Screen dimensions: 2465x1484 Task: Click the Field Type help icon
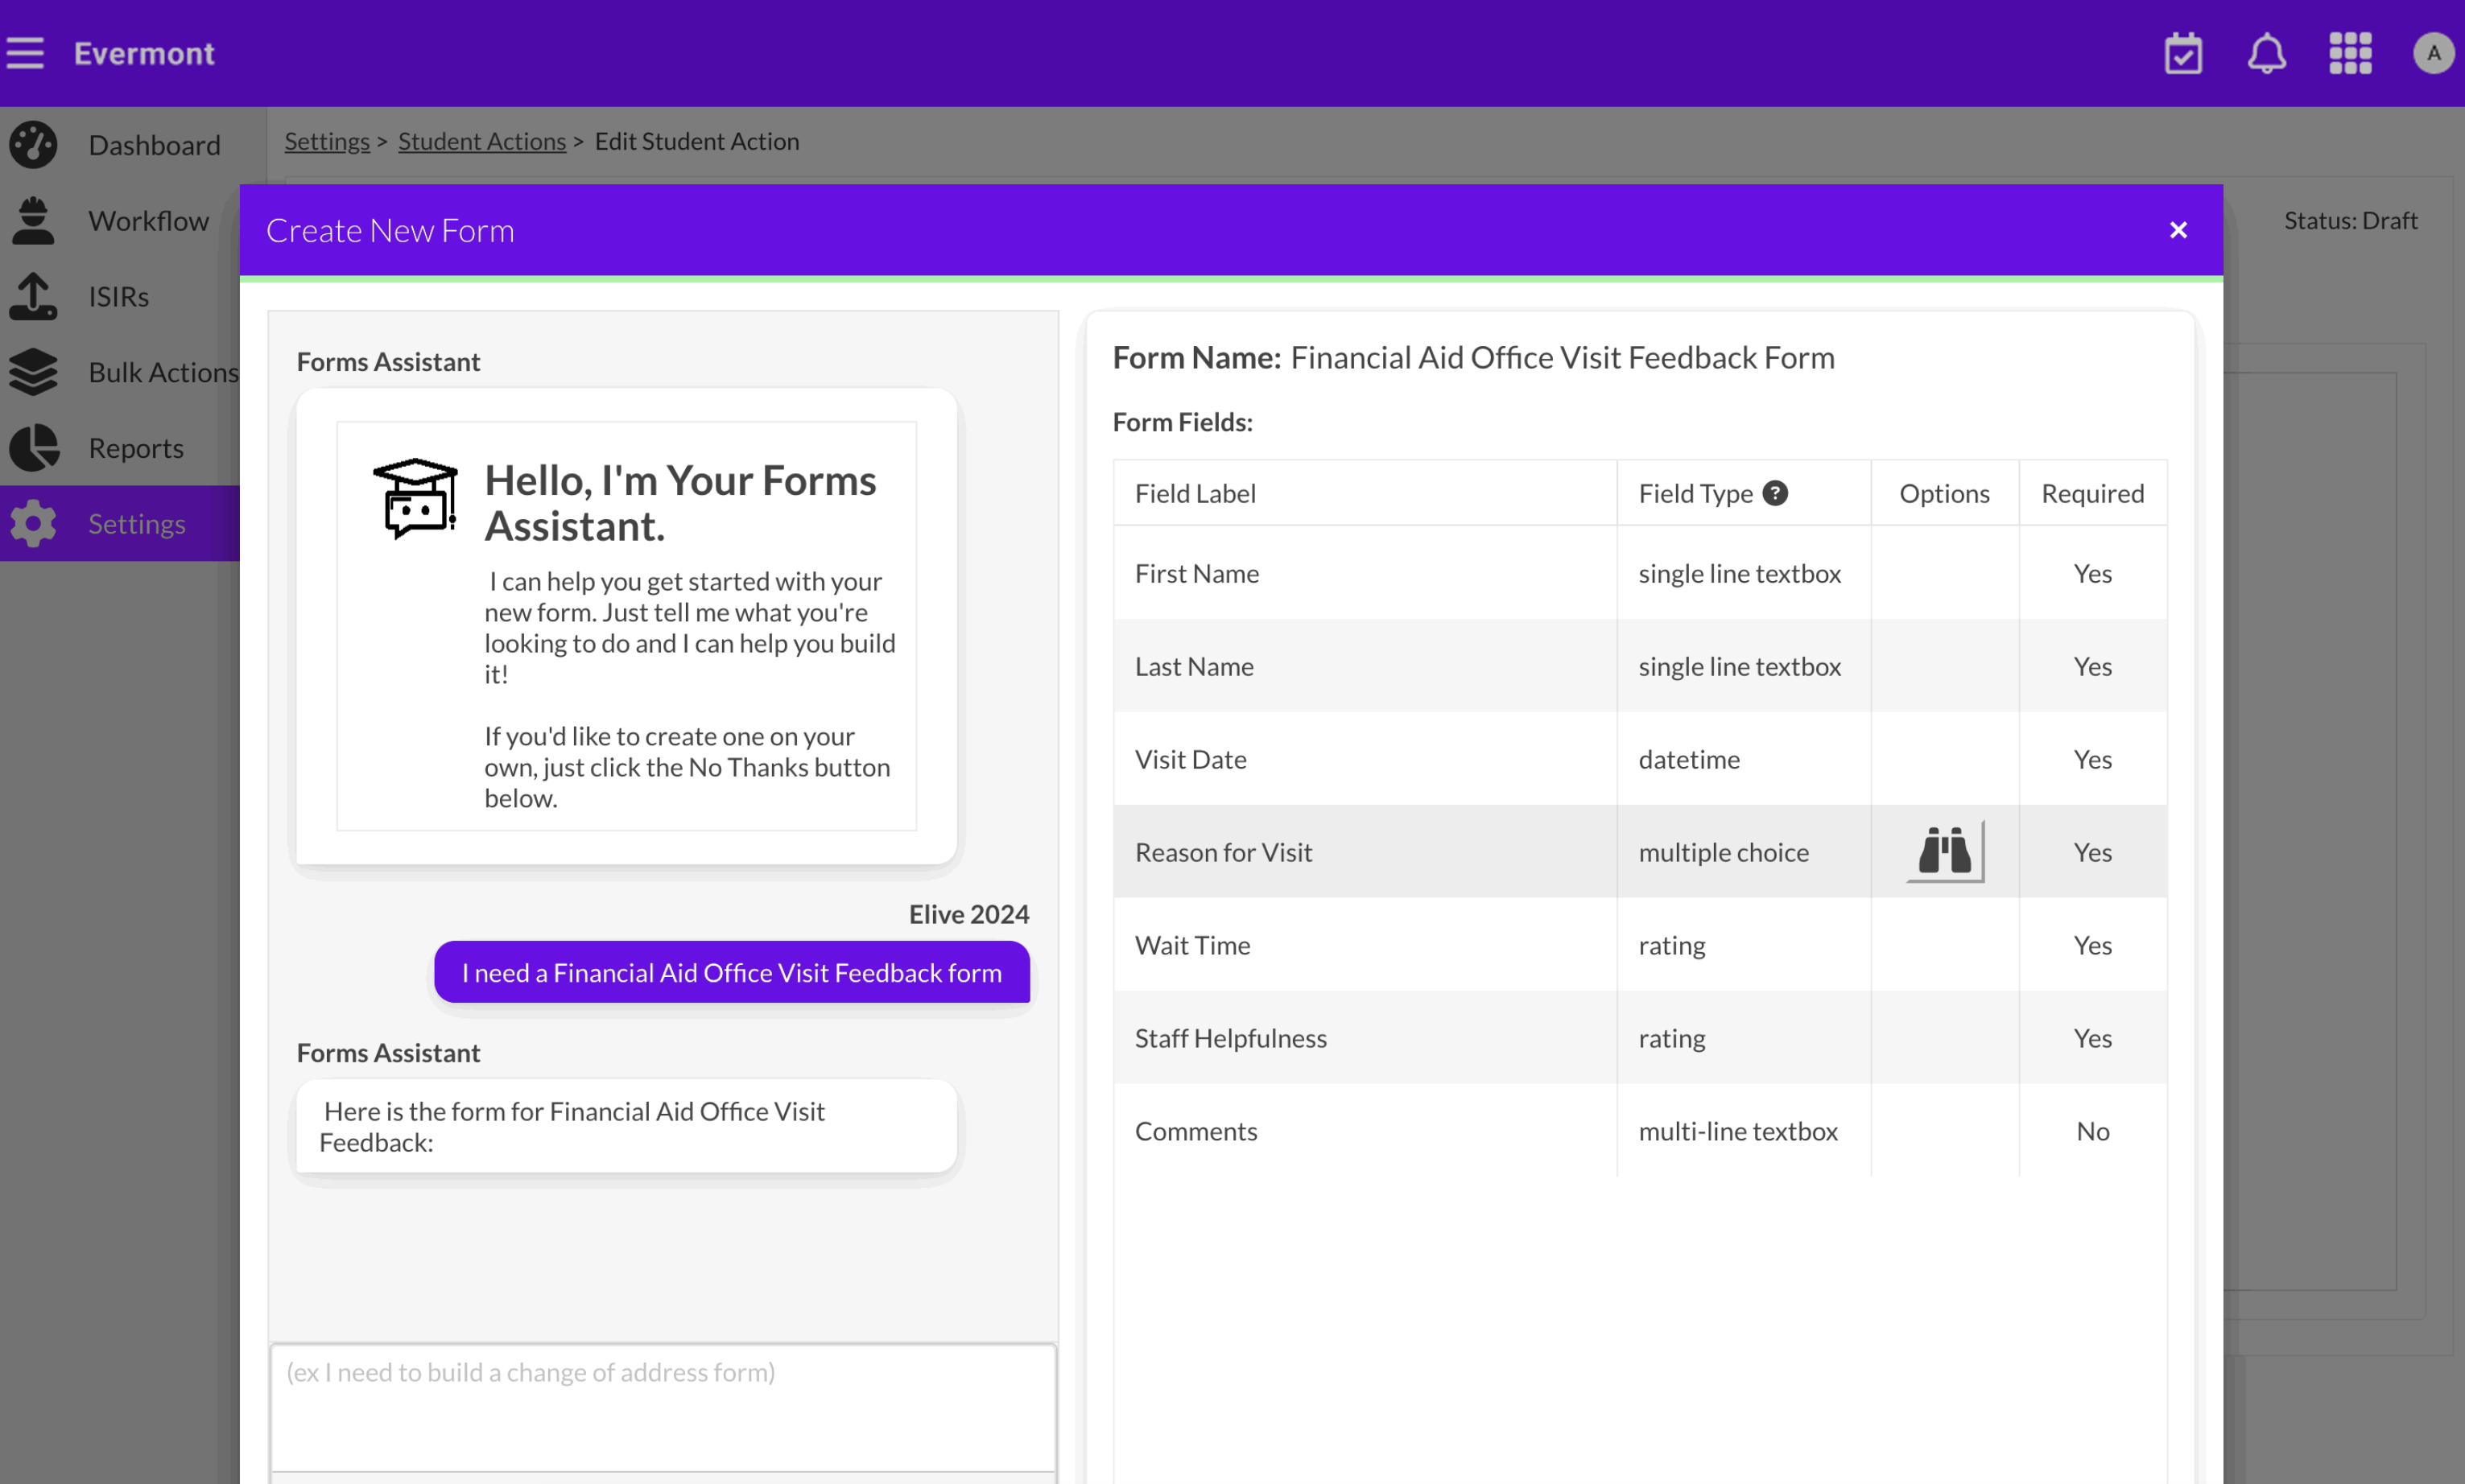pyautogui.click(x=1775, y=493)
